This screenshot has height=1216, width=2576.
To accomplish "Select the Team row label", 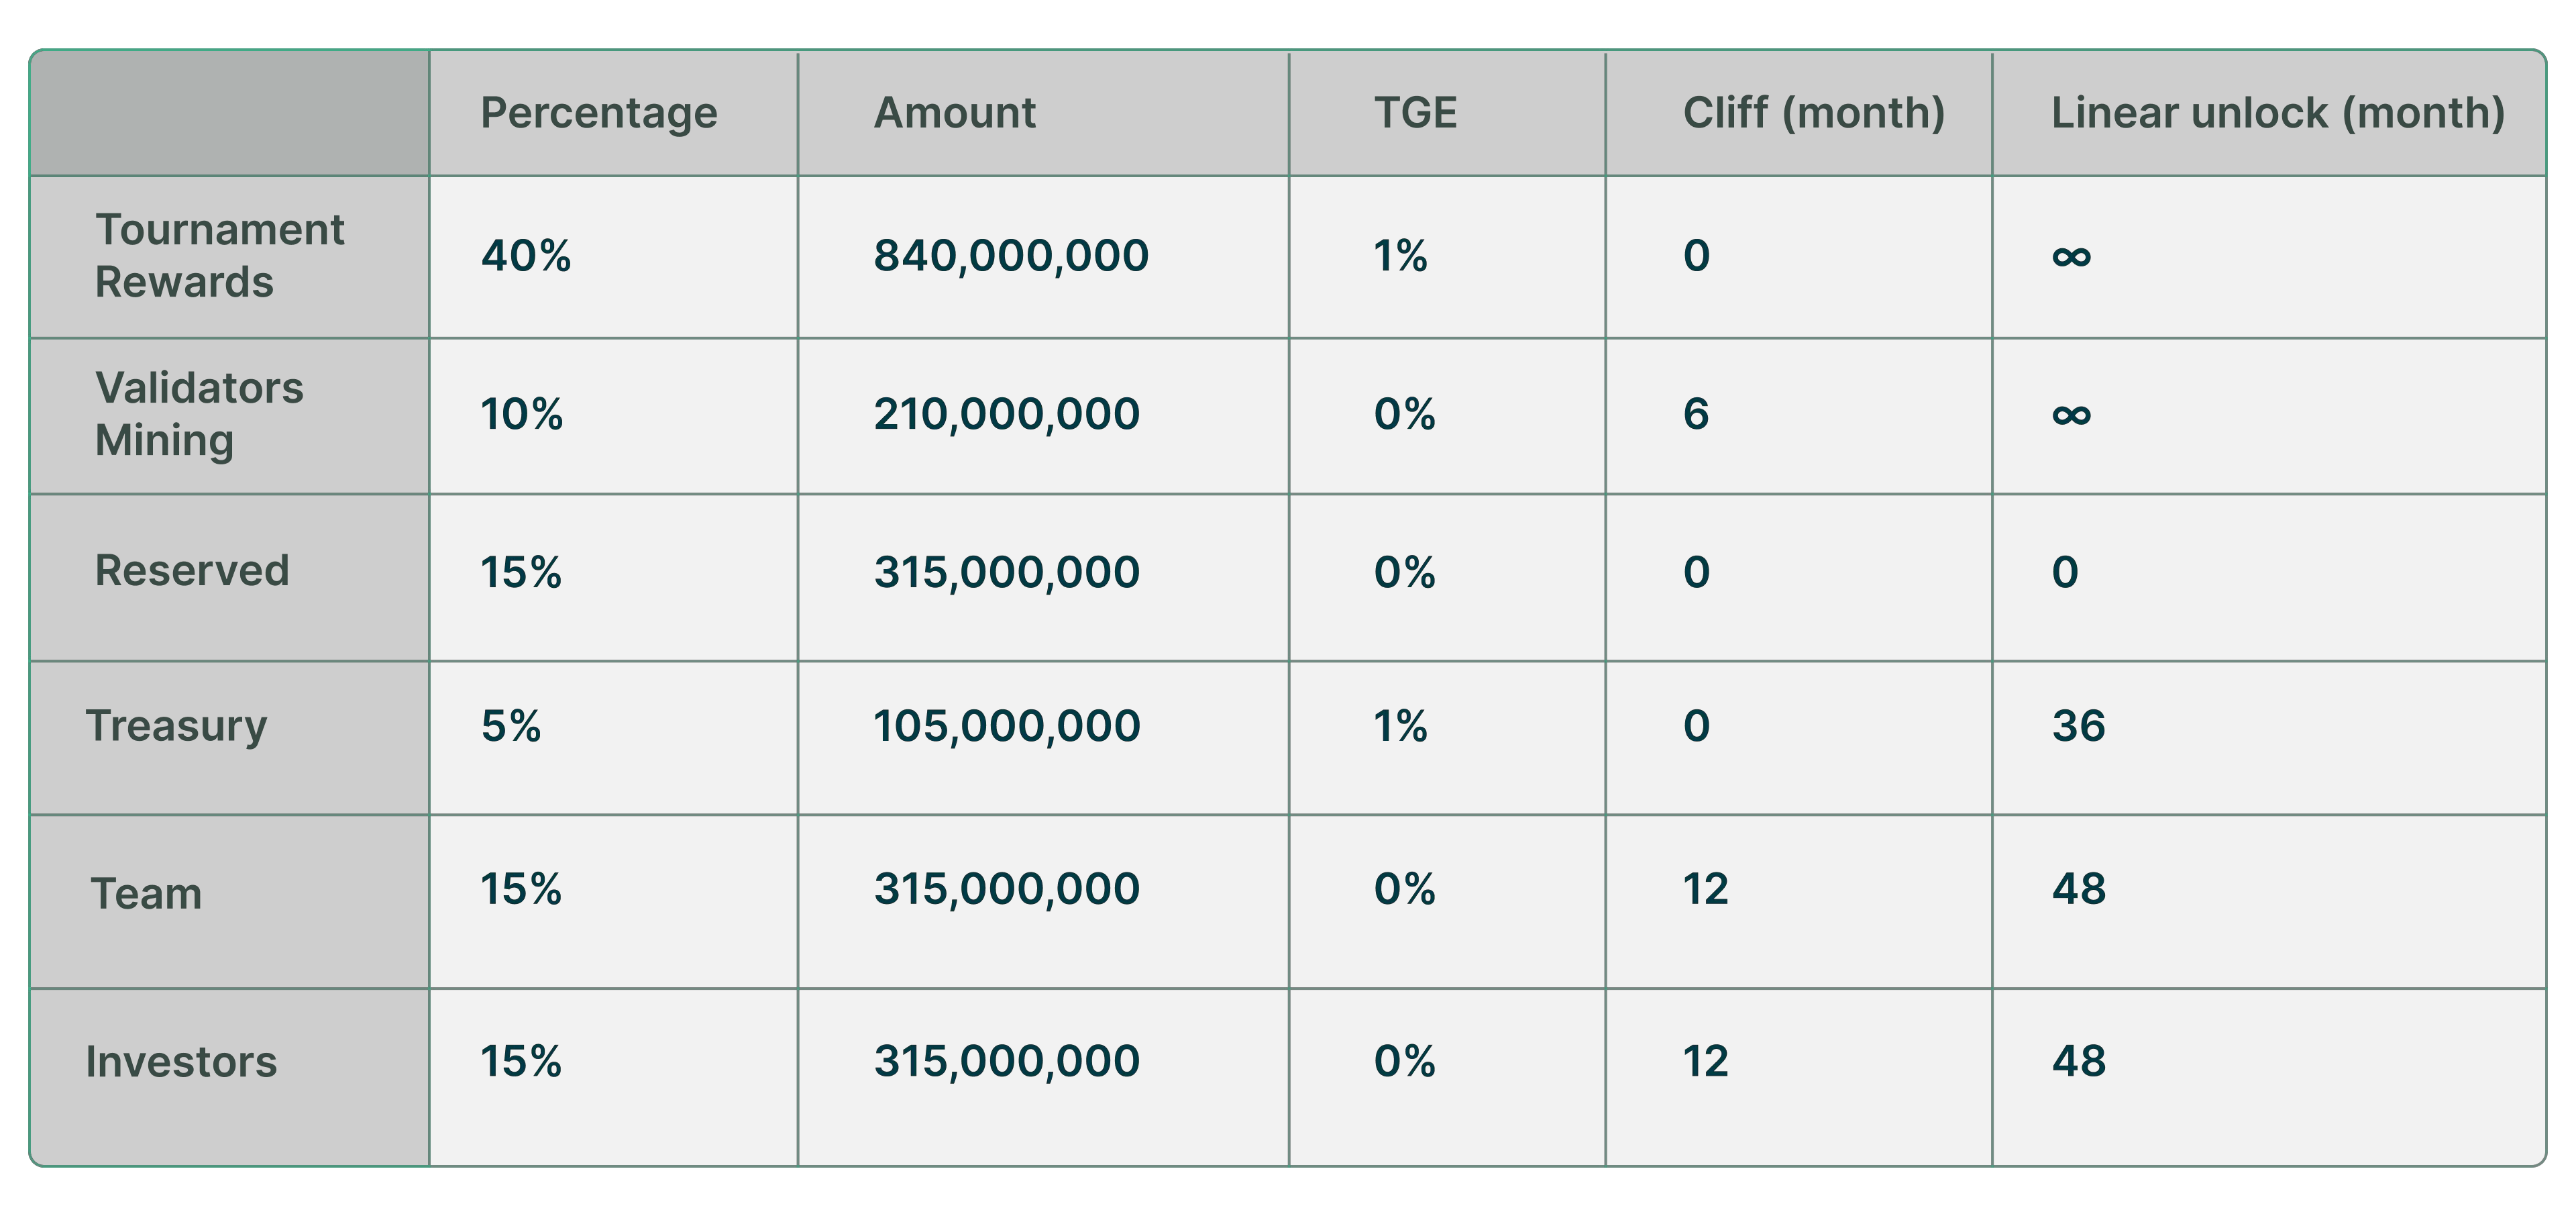I will [x=146, y=894].
